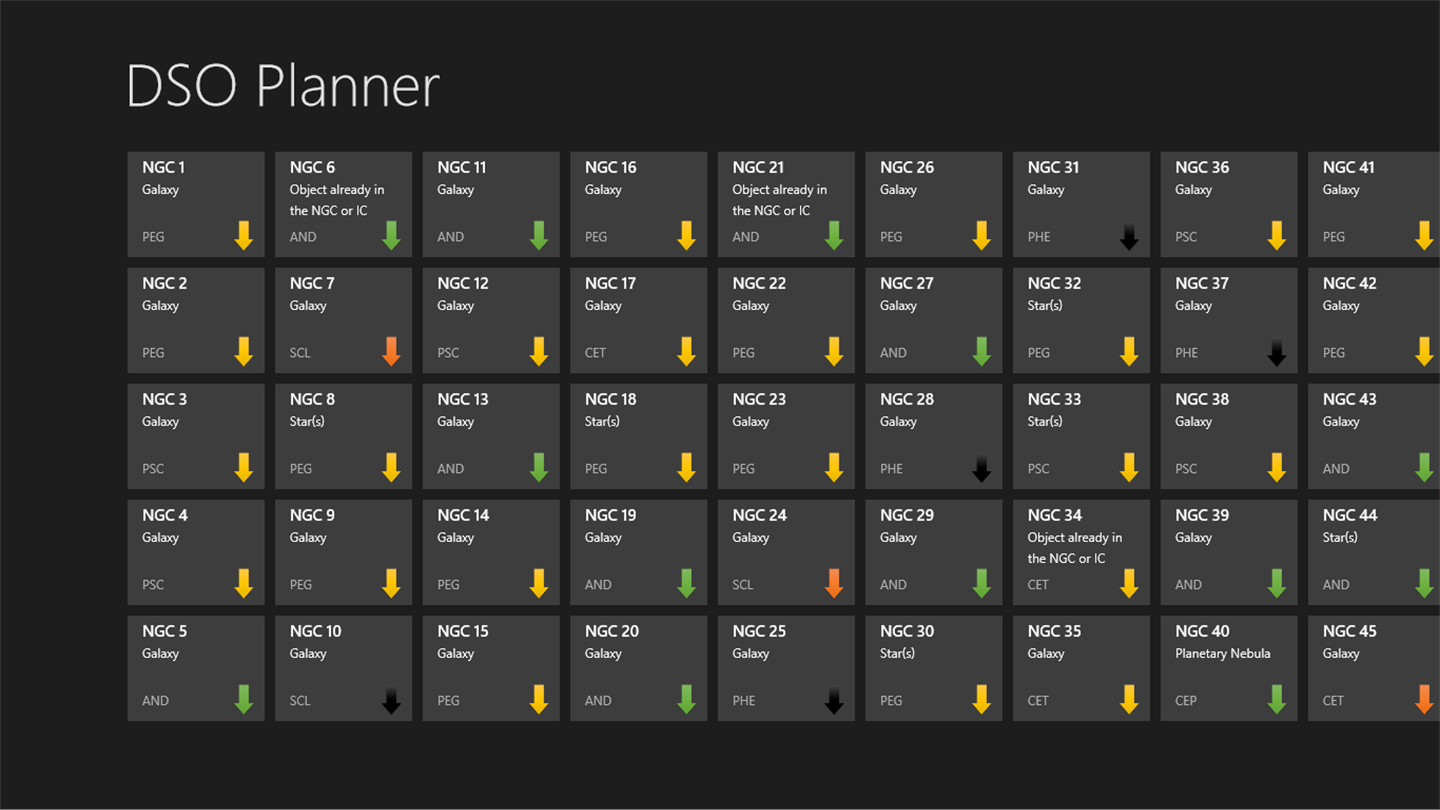The height and width of the screenshot is (810, 1440).
Task: Click the black arrow on NGC 31 tile
Action: pos(1129,236)
